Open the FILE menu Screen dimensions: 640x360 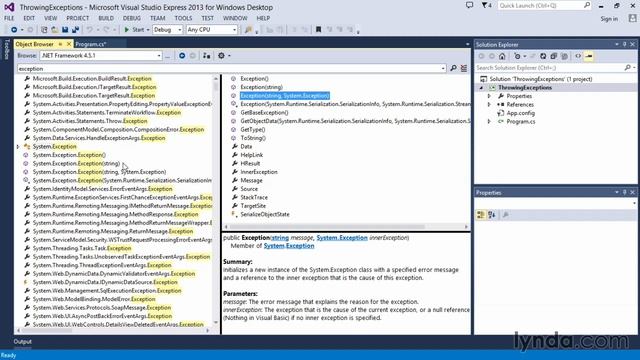9,18
